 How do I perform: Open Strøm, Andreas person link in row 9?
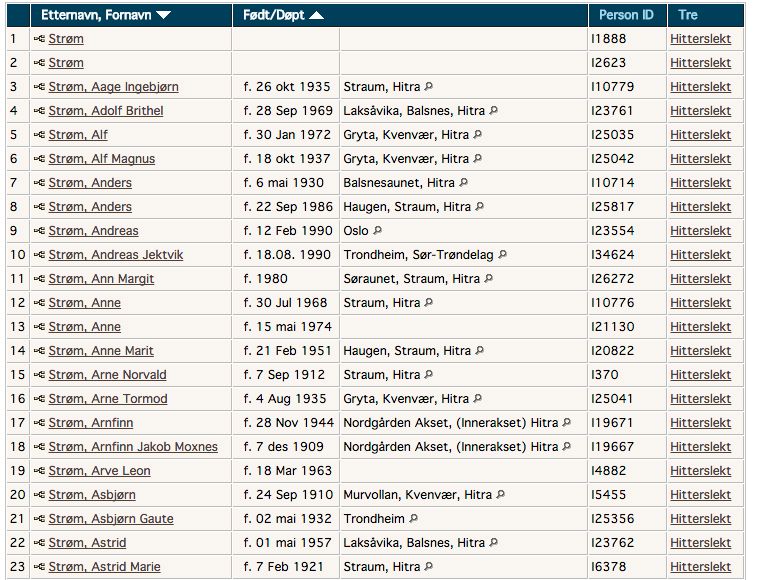click(93, 230)
